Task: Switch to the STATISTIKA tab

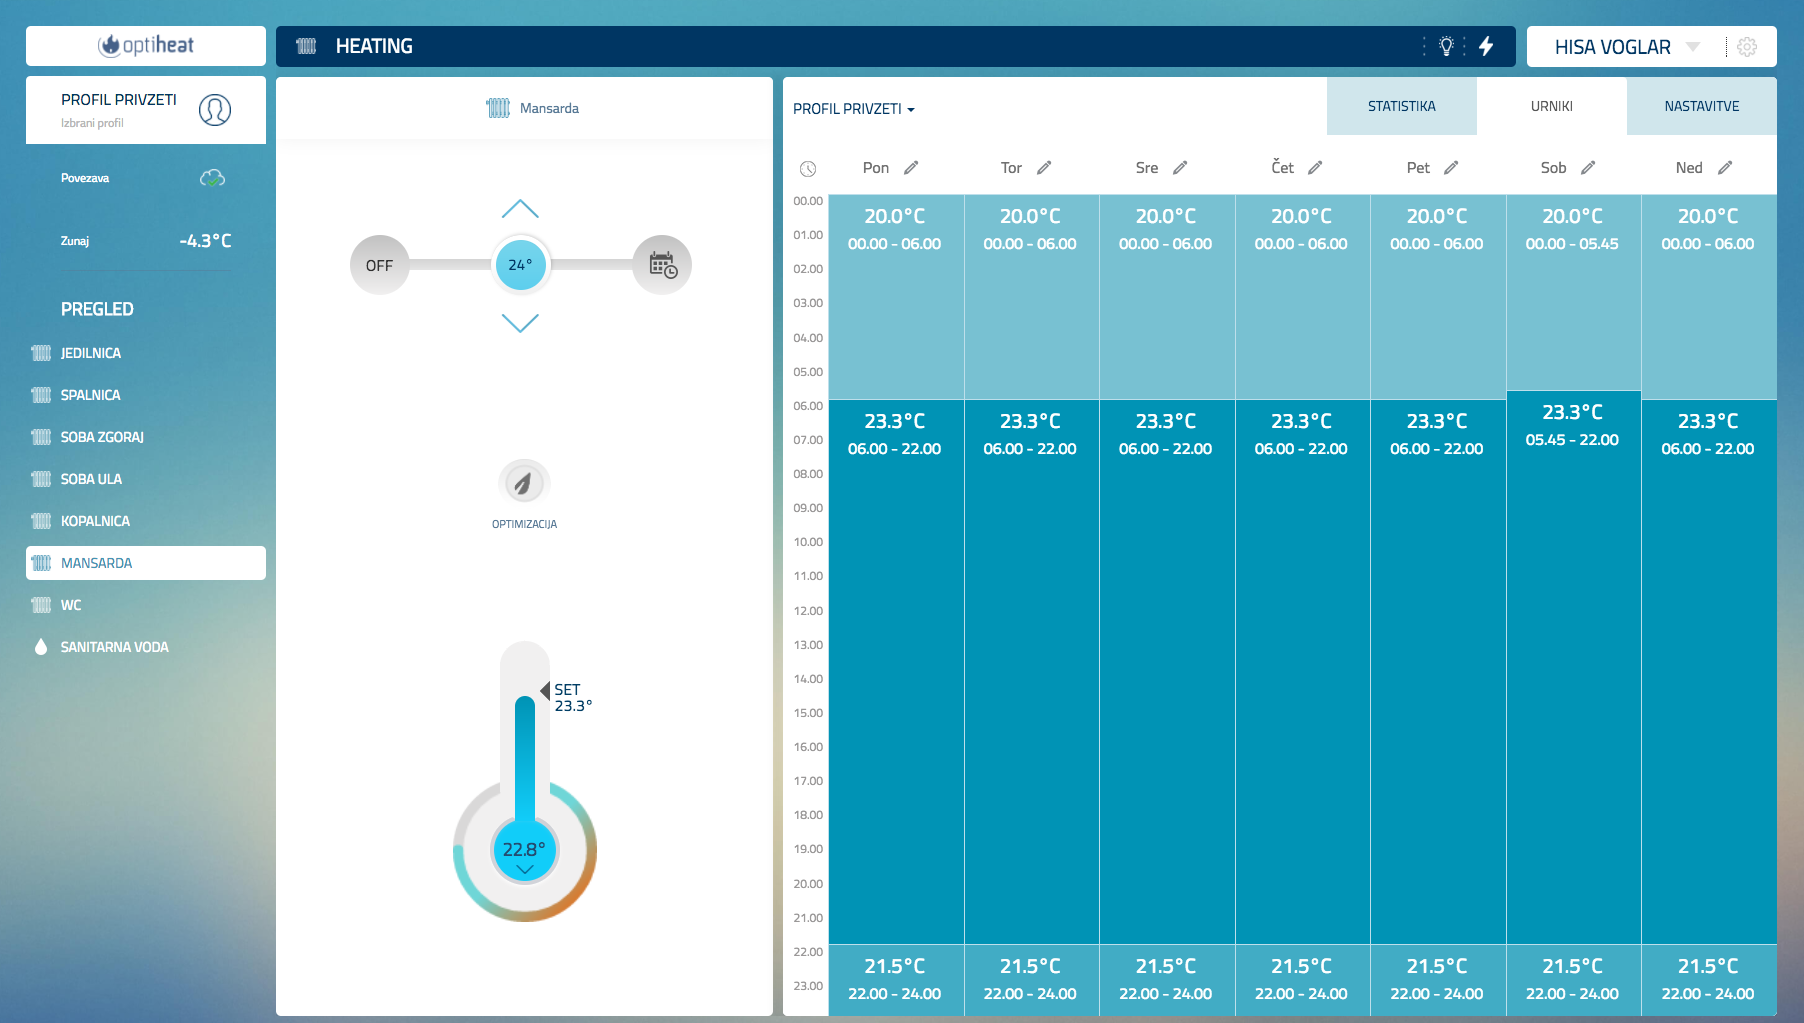Action: 1402,106
